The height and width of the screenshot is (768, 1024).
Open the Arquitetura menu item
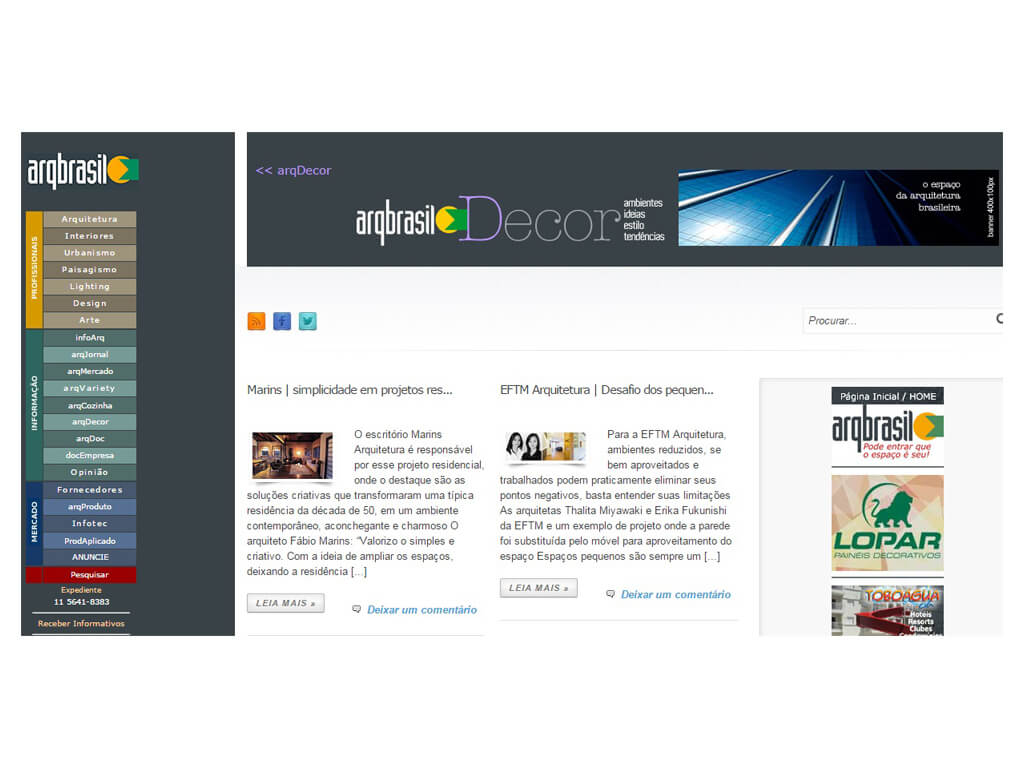pyautogui.click(x=89, y=219)
